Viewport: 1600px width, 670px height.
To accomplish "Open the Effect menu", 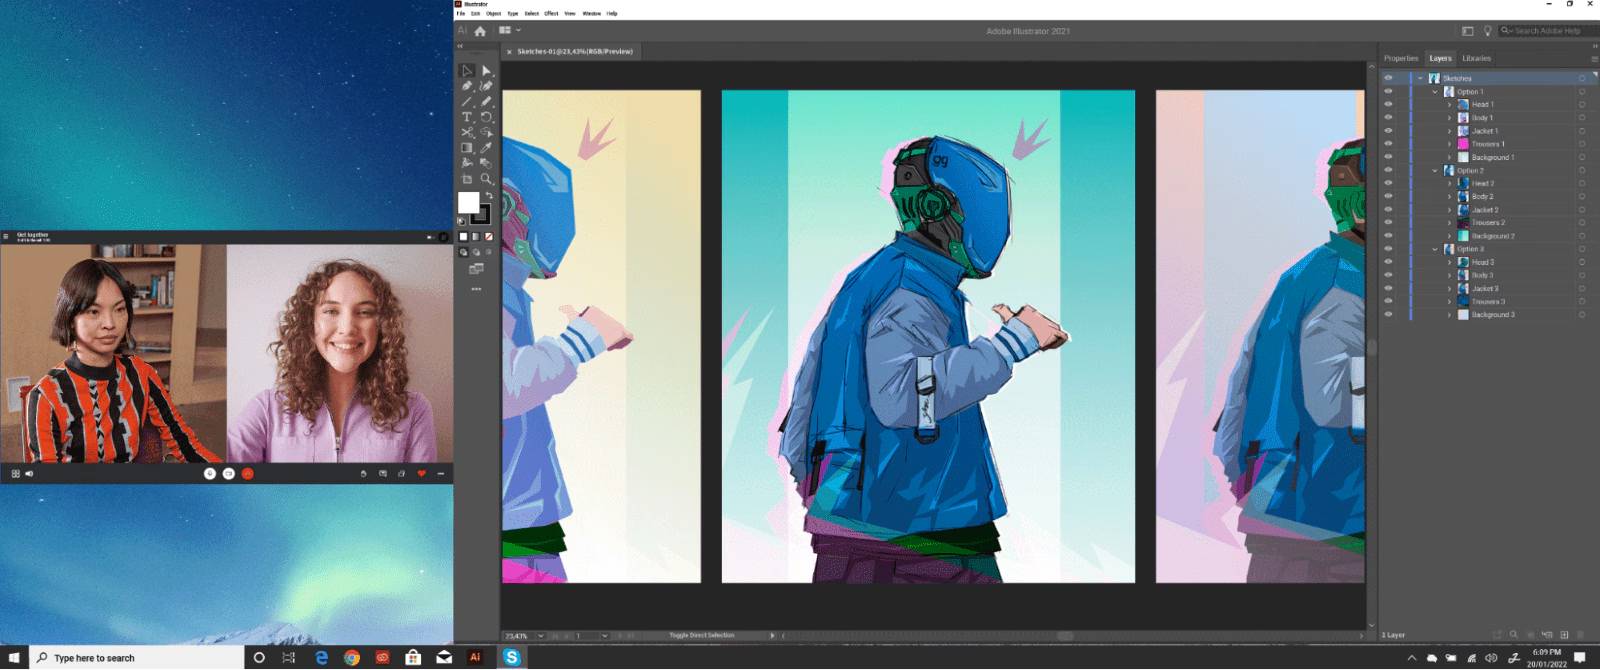I will pyautogui.click(x=551, y=14).
